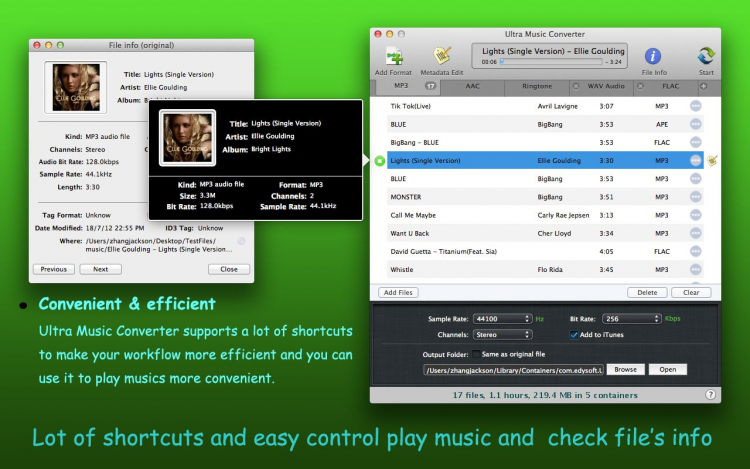Open the Bit Rate dropdown
The image size is (750, 469).
point(632,319)
